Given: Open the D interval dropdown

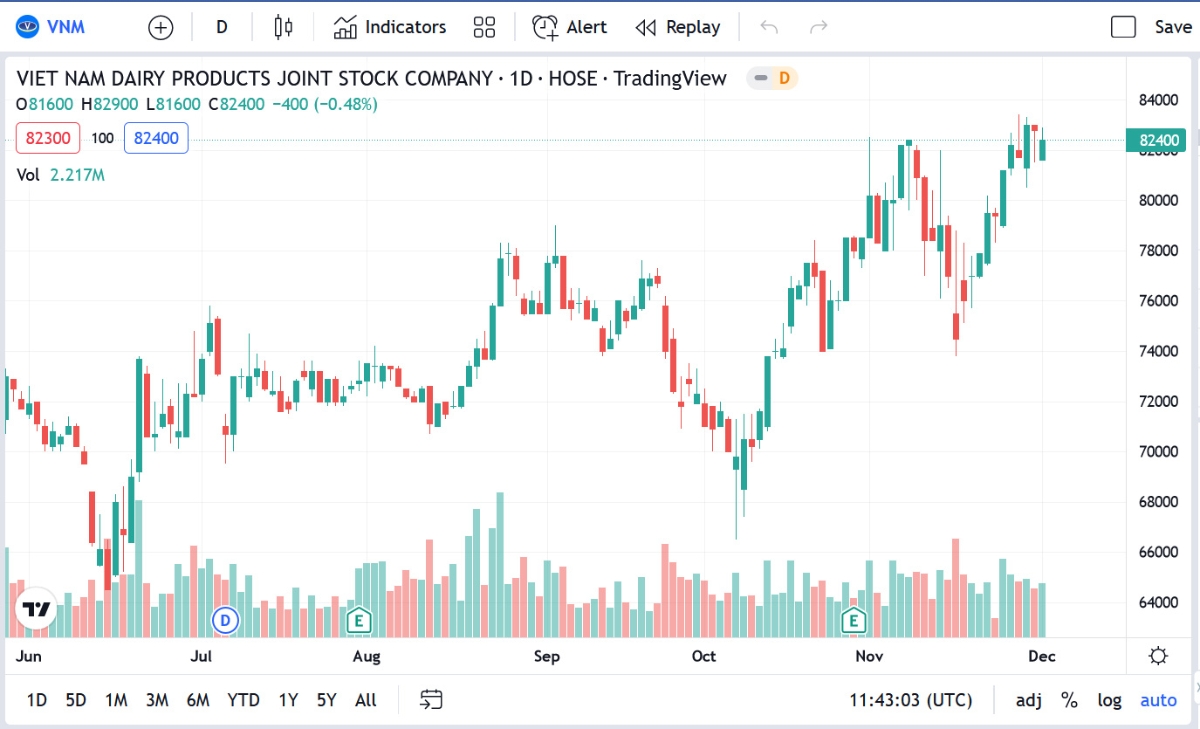Looking at the screenshot, I should click(222, 27).
